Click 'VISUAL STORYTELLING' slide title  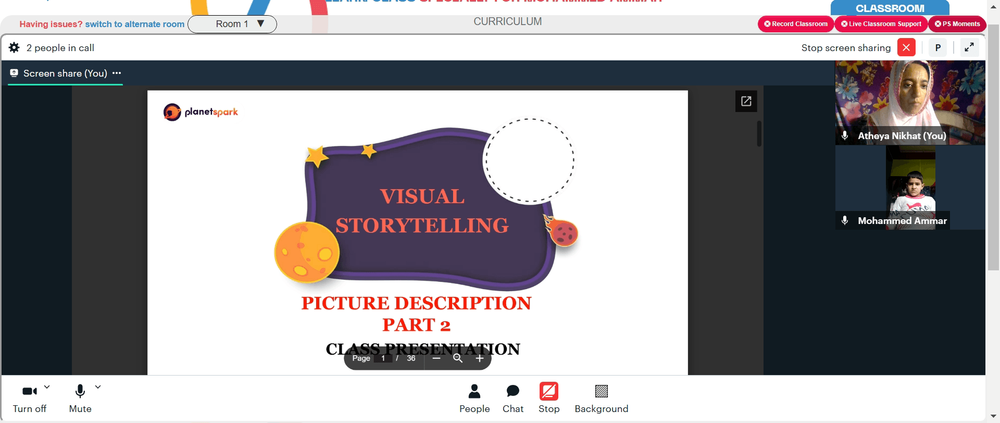click(x=422, y=211)
